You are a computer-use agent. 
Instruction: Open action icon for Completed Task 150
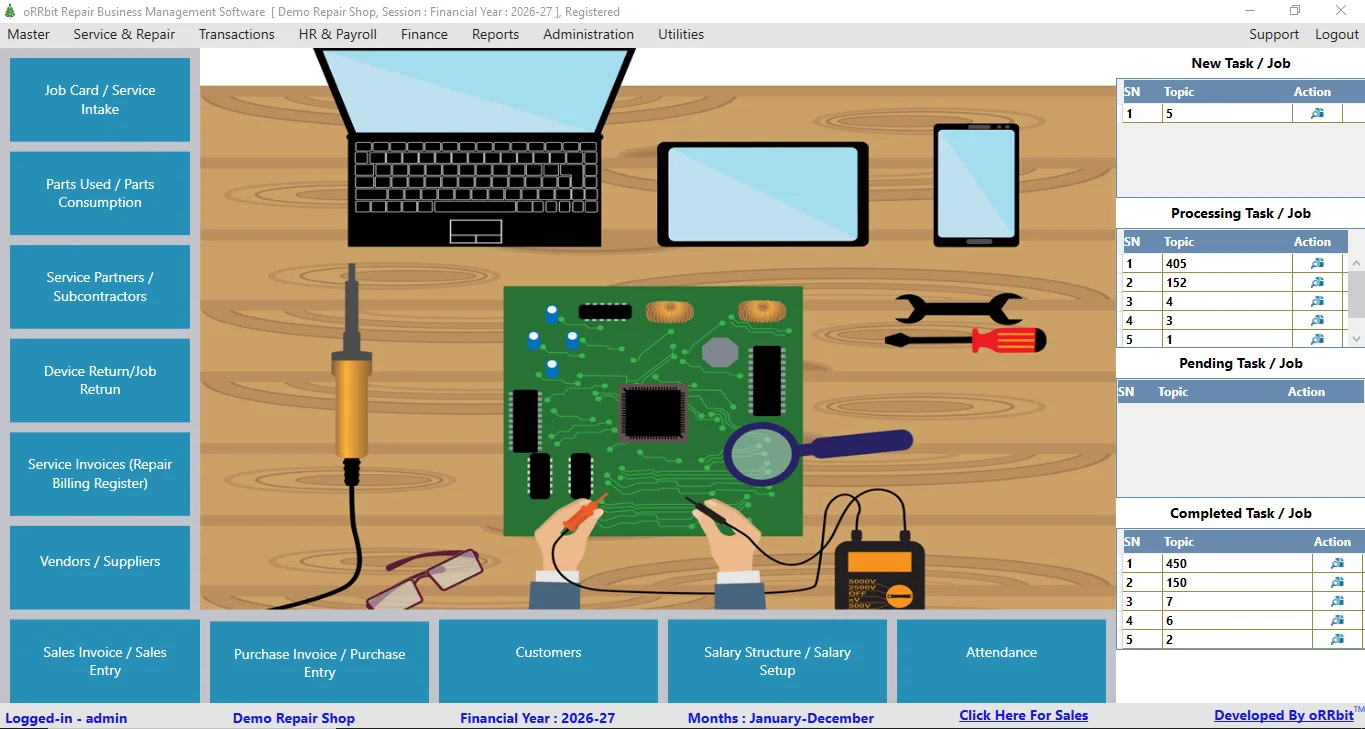point(1337,582)
